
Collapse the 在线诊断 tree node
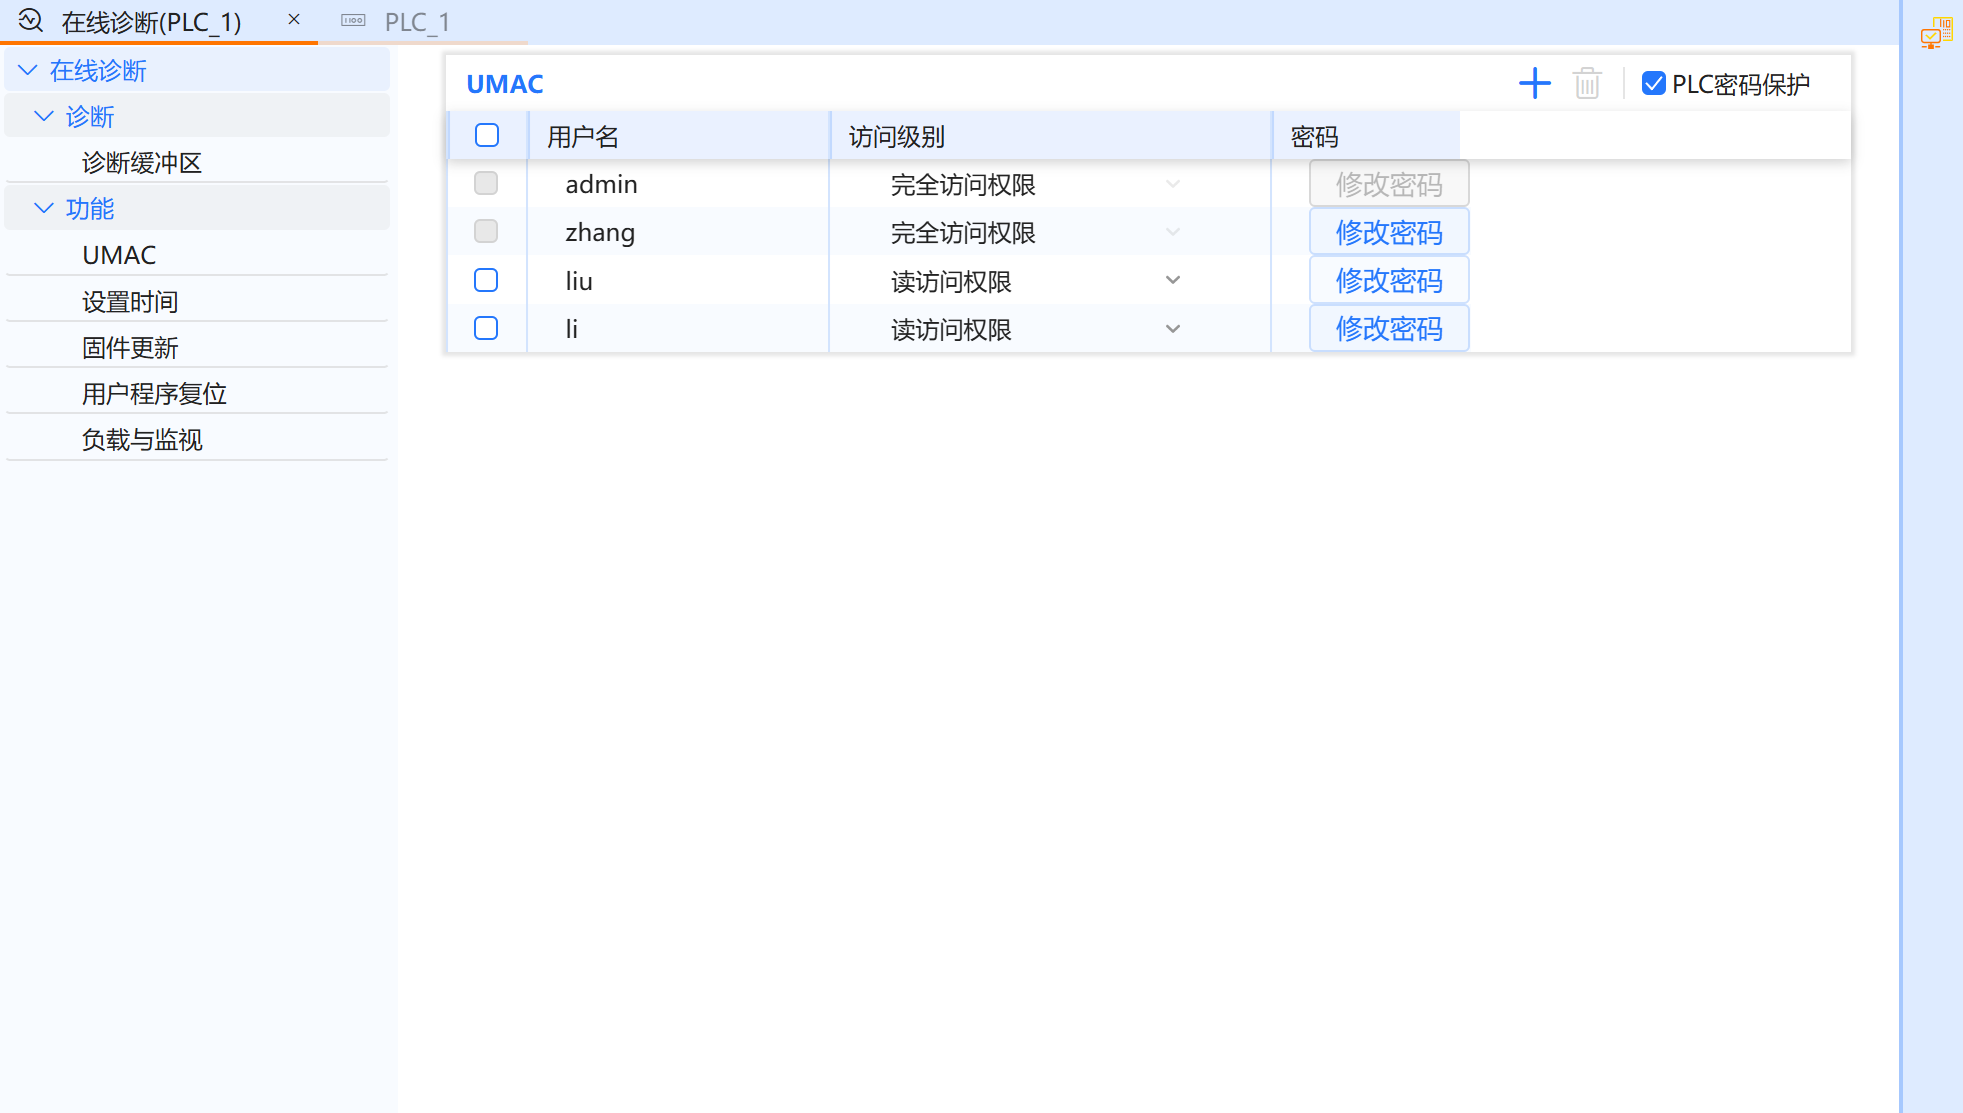tap(28, 71)
